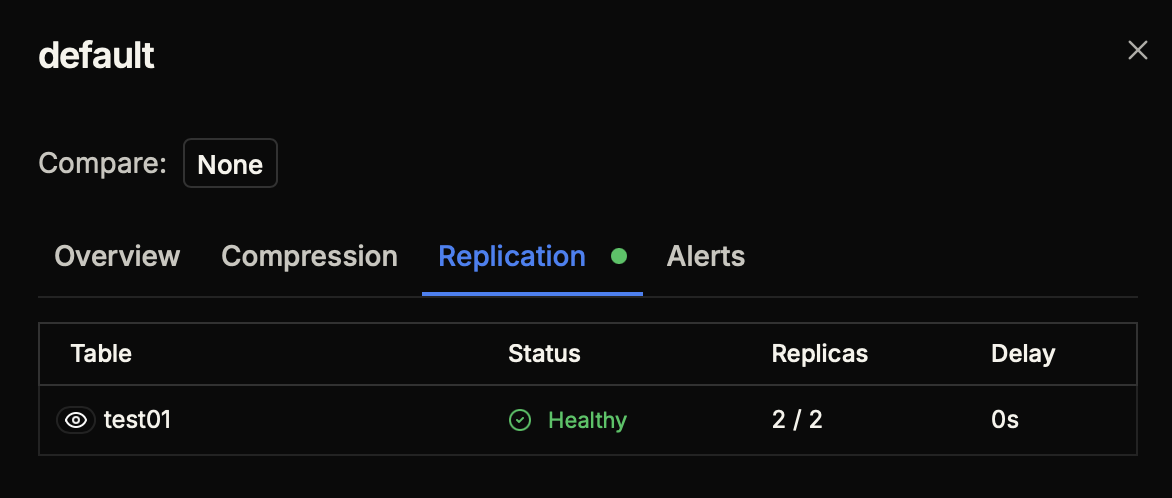
Task: Sort by the Replicas column header
Action: point(819,353)
